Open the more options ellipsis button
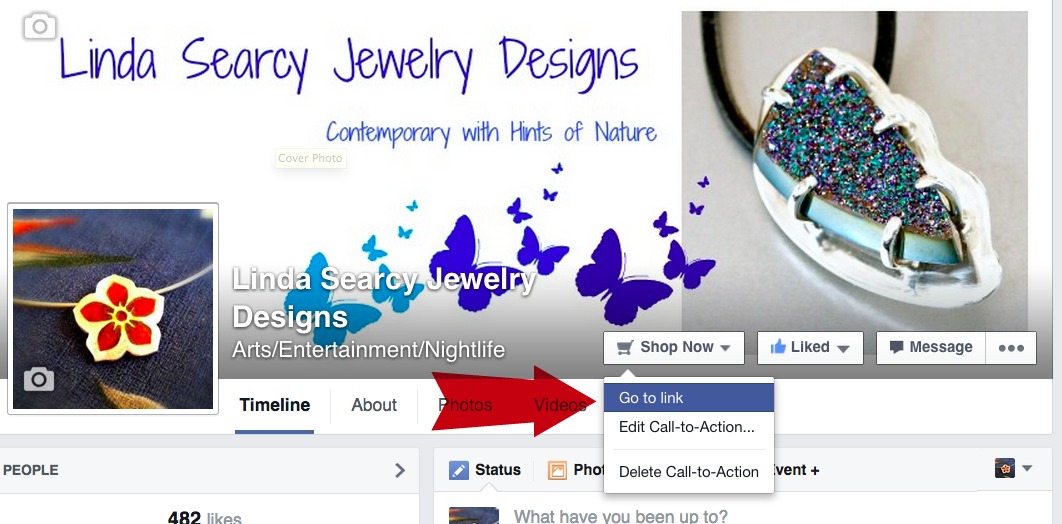 [1011, 347]
